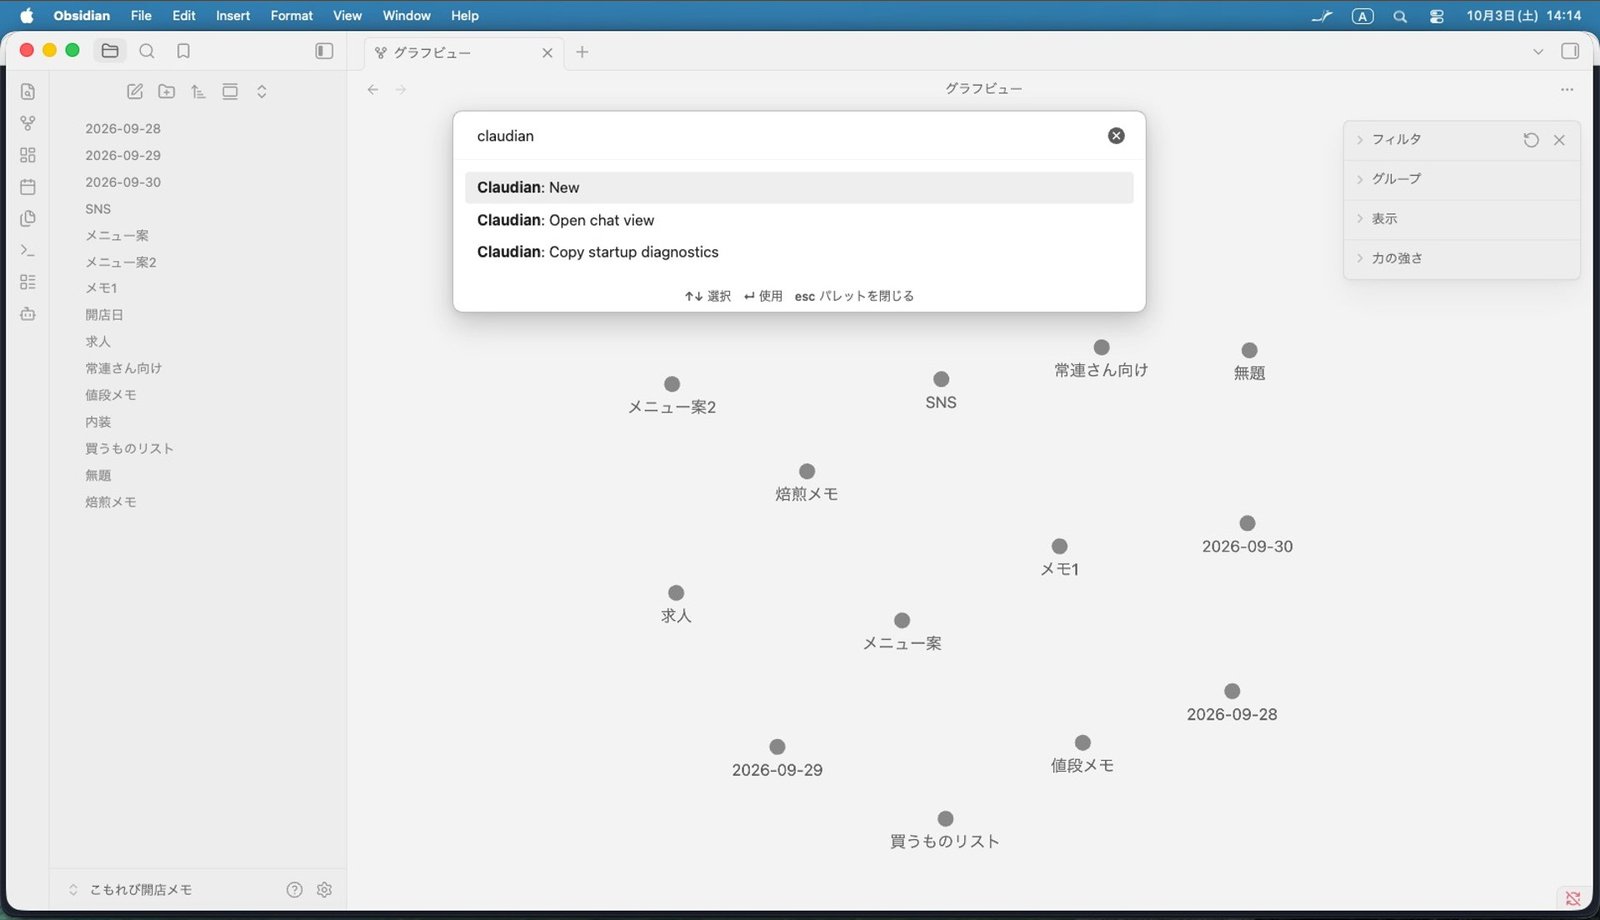Click the input source A indicator
The width and height of the screenshot is (1600, 920).
1362,16
